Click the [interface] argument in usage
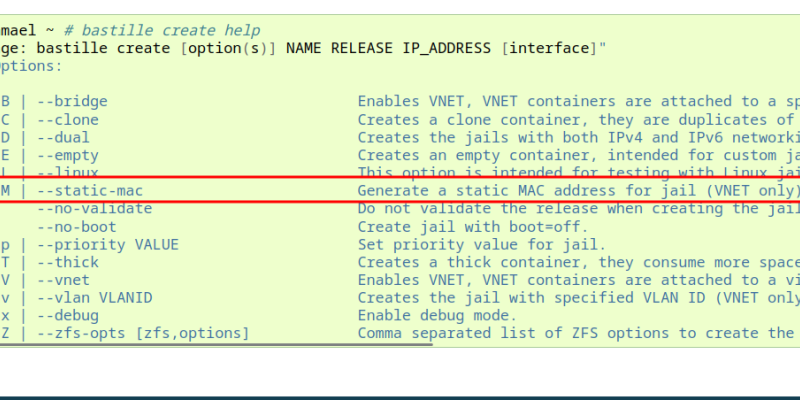Screen dimensions: 800x400 coord(552,49)
